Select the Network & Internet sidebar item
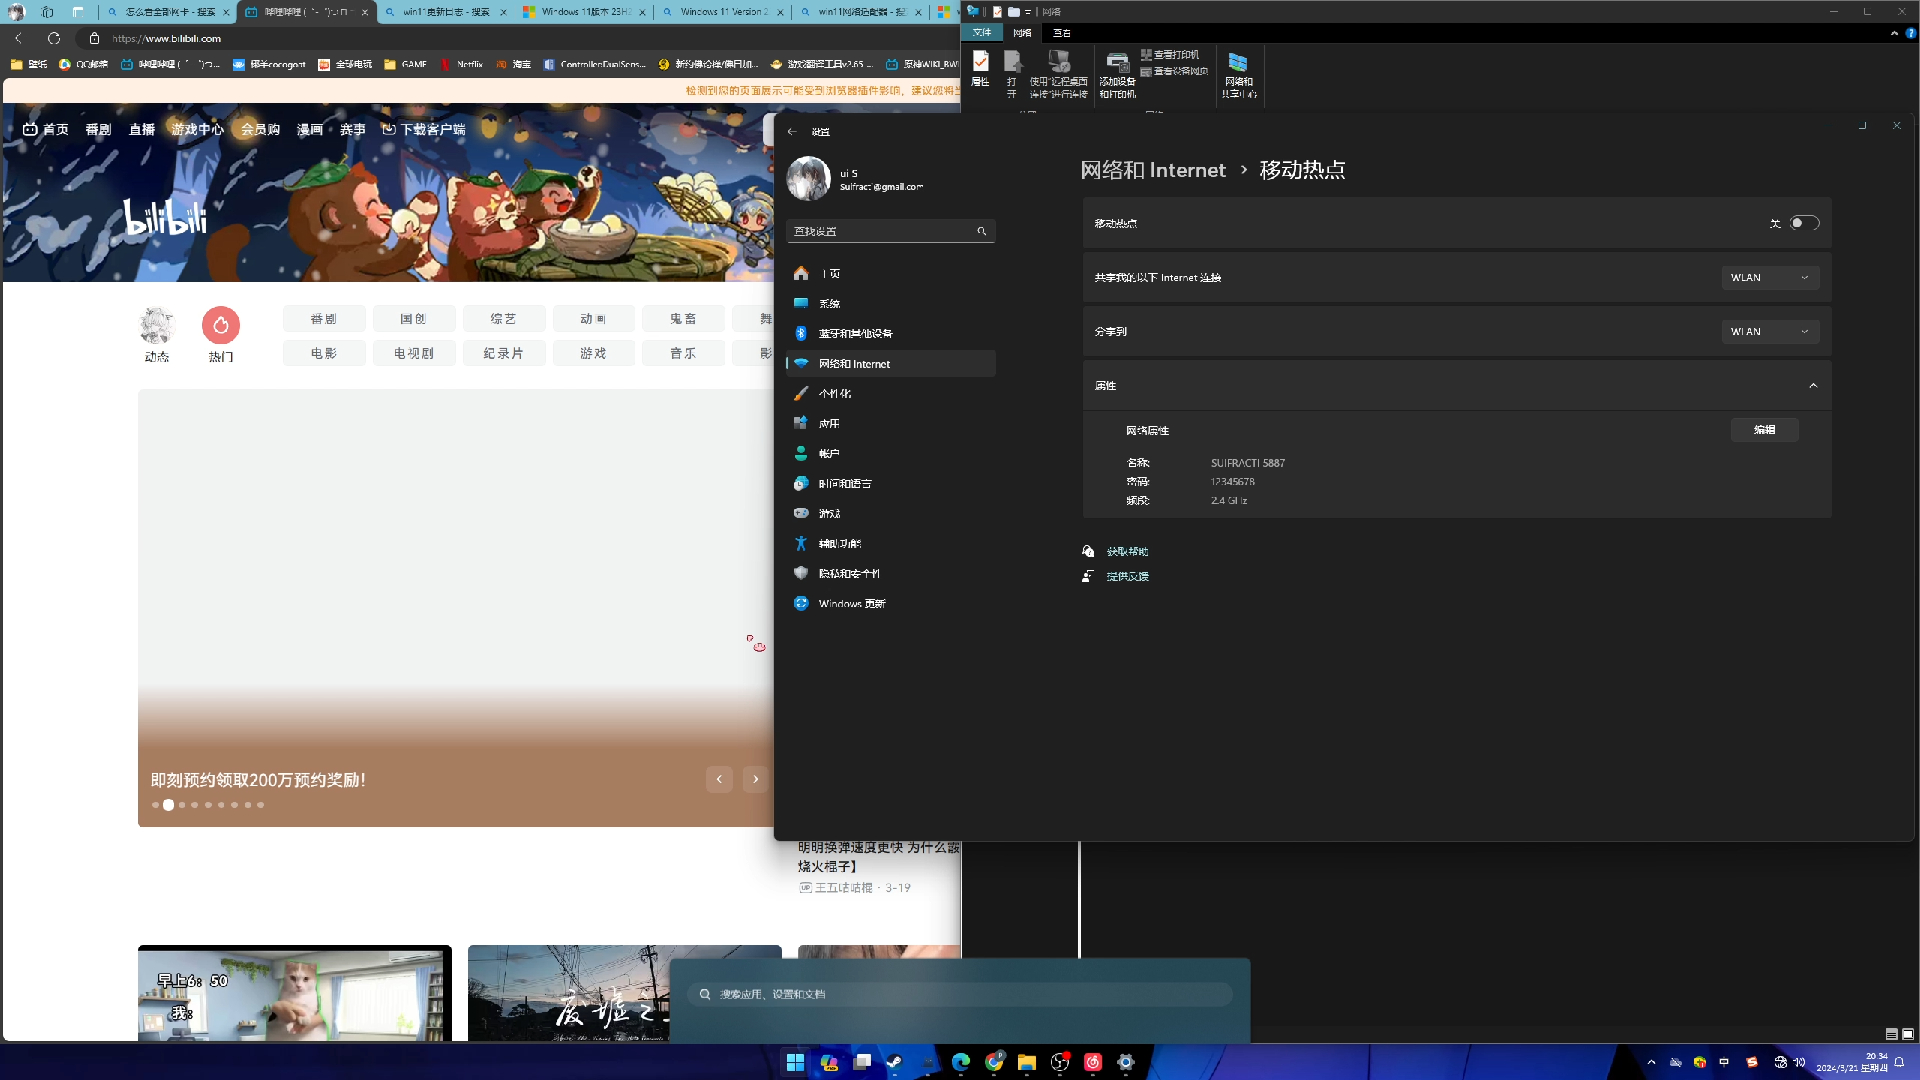 point(890,363)
